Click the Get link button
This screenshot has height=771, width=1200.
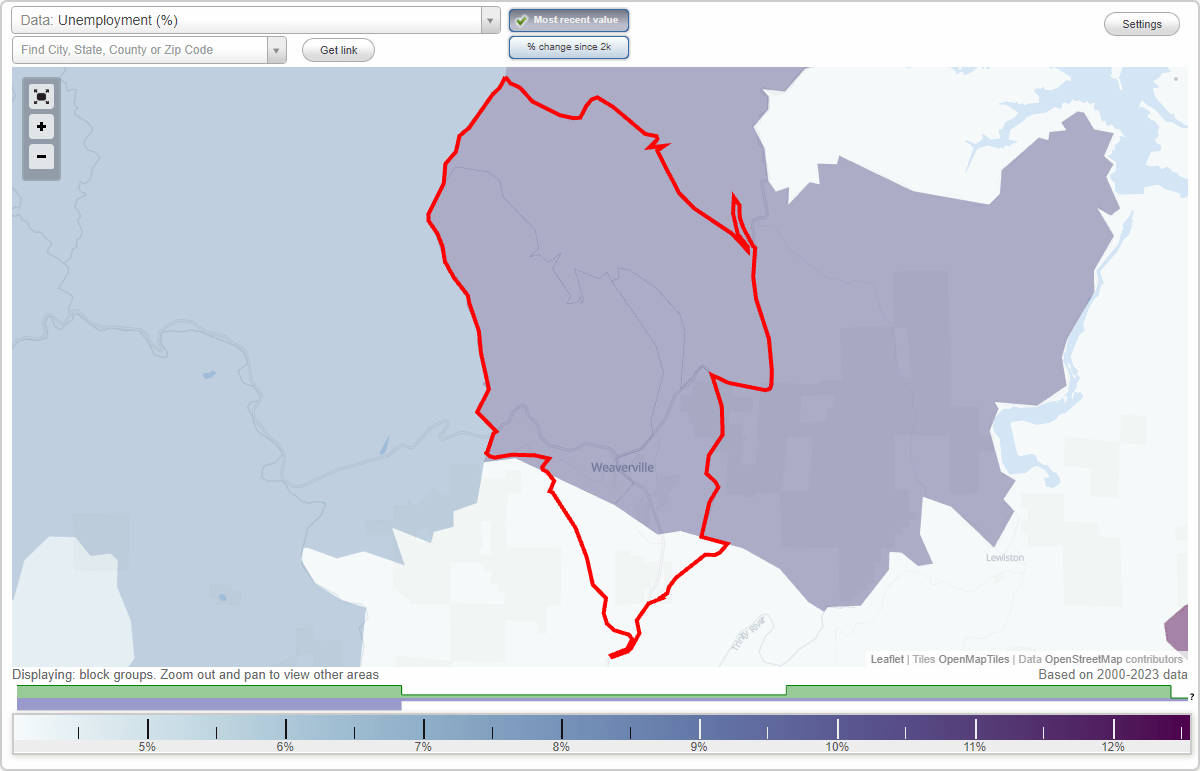point(338,50)
